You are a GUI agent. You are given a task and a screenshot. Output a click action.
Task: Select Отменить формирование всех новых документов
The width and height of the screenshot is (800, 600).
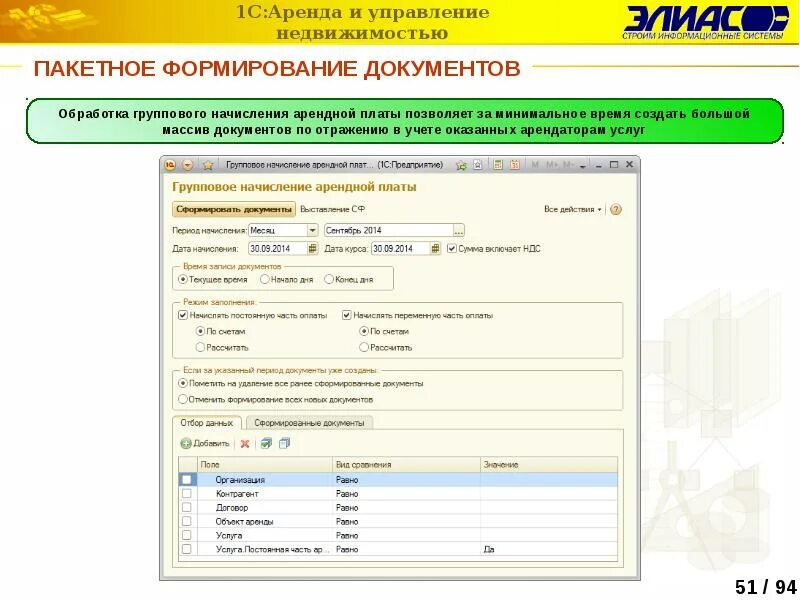[x=183, y=399]
